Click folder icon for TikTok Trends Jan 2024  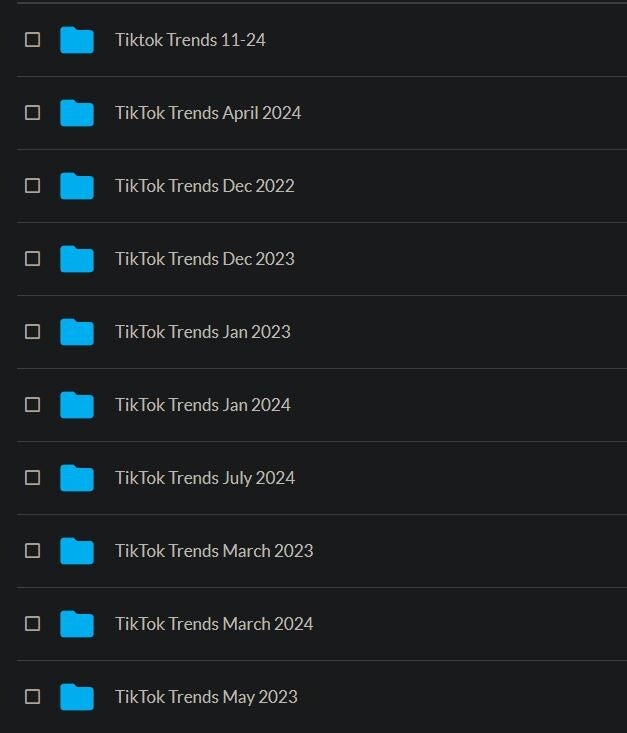(76, 405)
